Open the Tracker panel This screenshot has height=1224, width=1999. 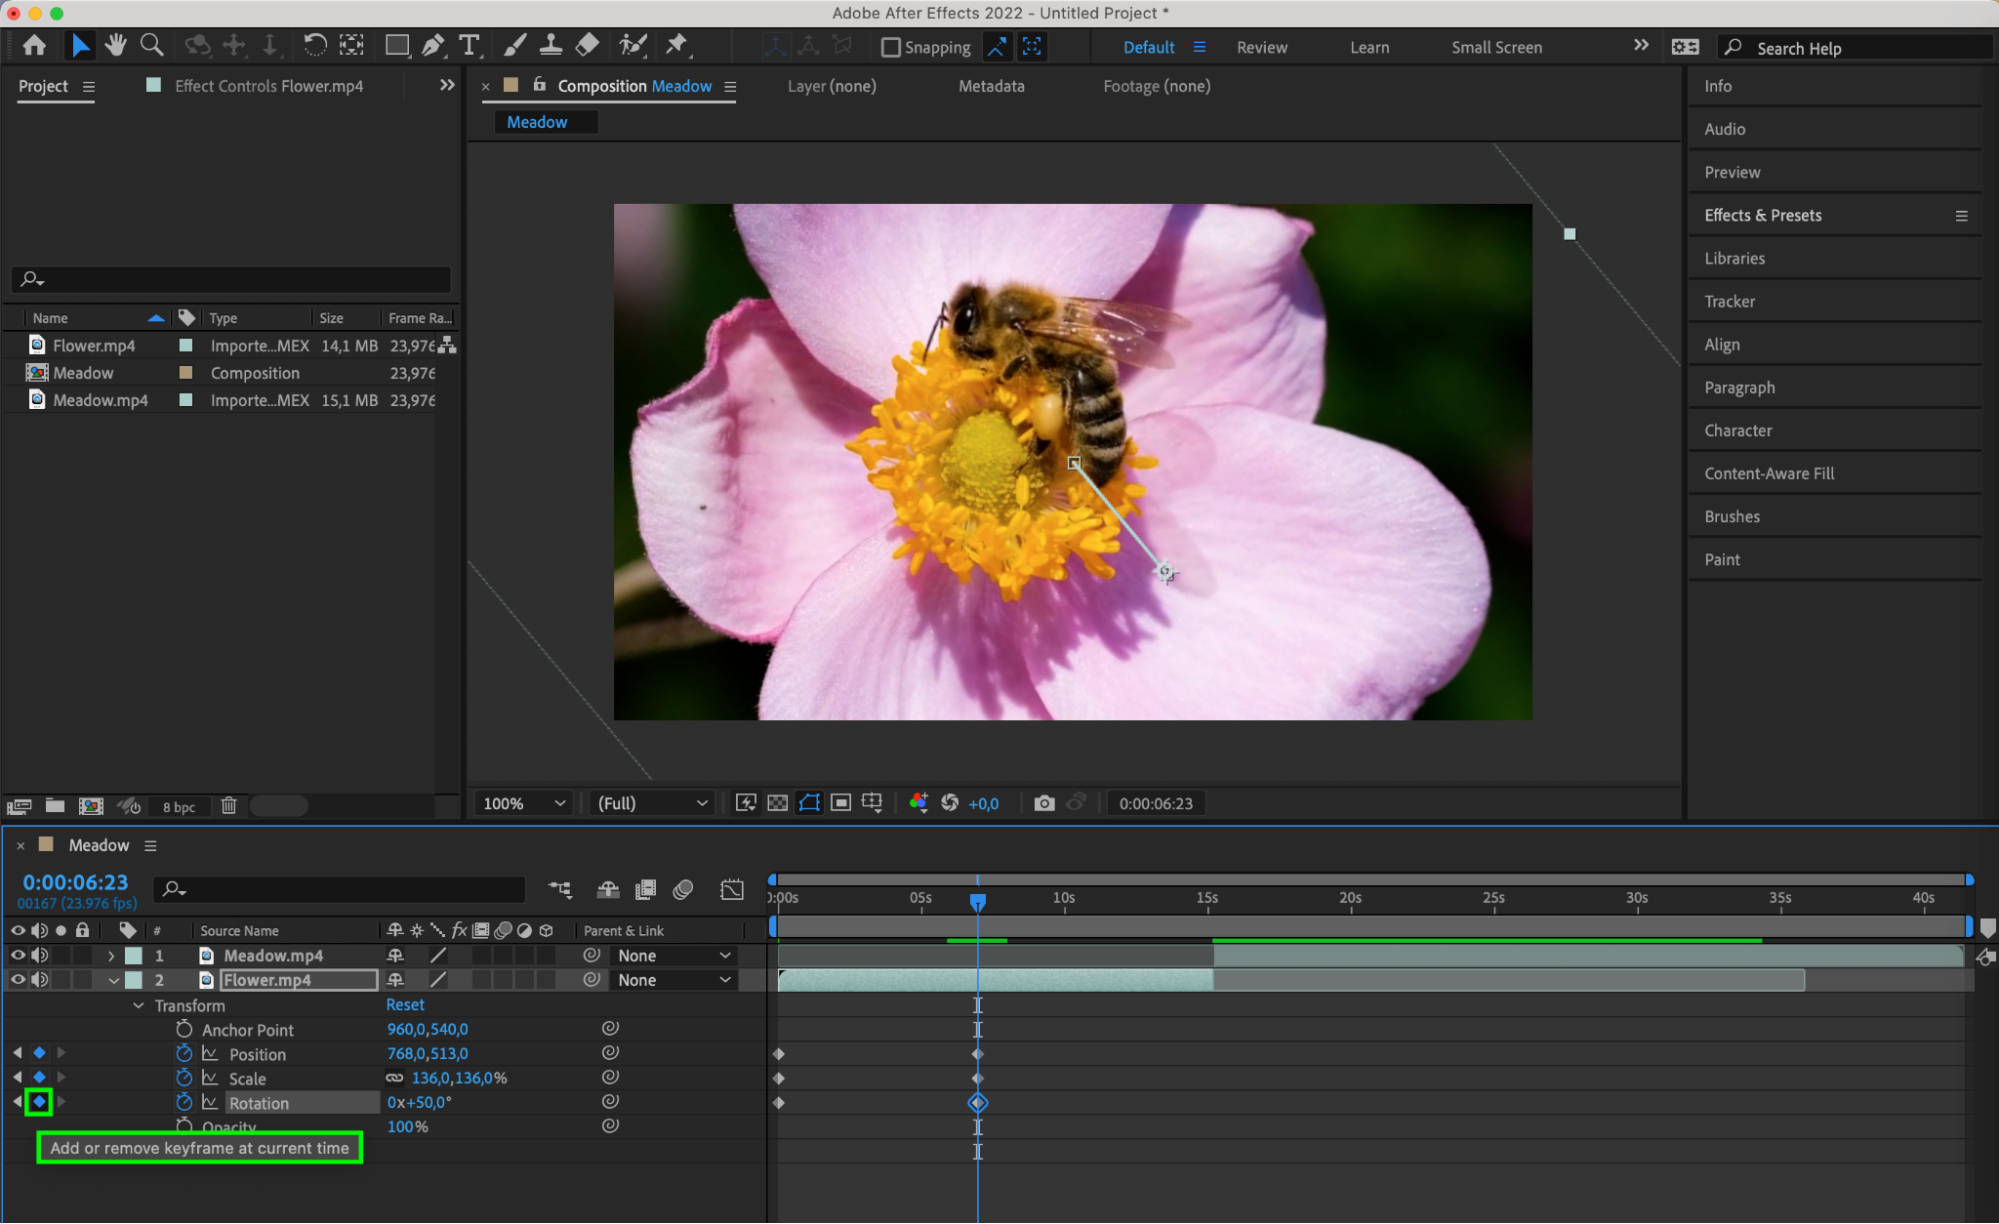tap(1729, 301)
